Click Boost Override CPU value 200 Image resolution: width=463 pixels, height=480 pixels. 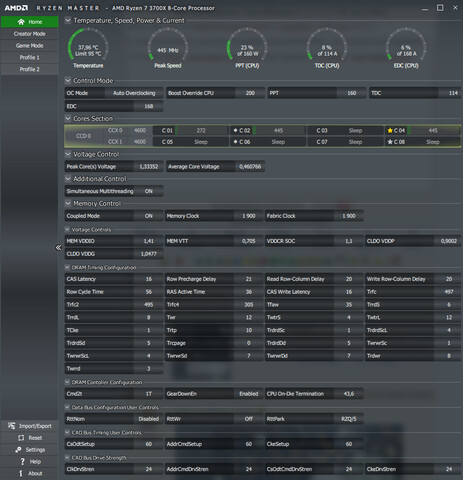pyautogui.click(x=250, y=93)
